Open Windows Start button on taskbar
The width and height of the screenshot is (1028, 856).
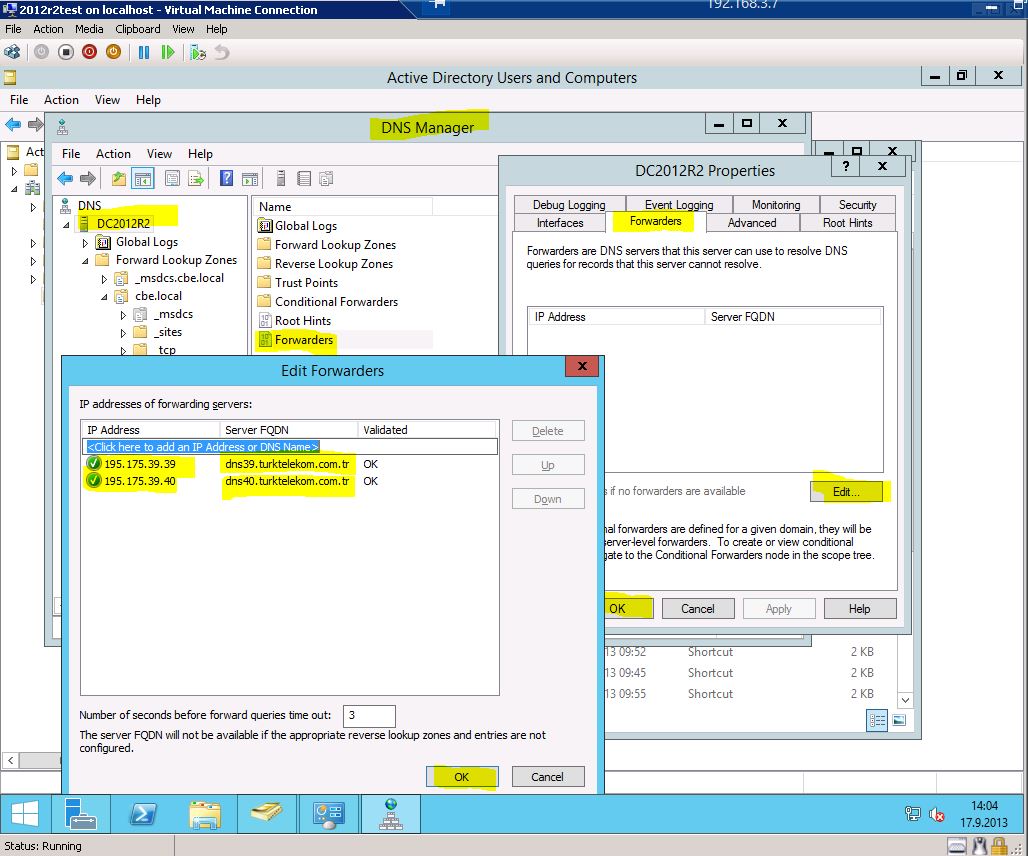point(25,814)
